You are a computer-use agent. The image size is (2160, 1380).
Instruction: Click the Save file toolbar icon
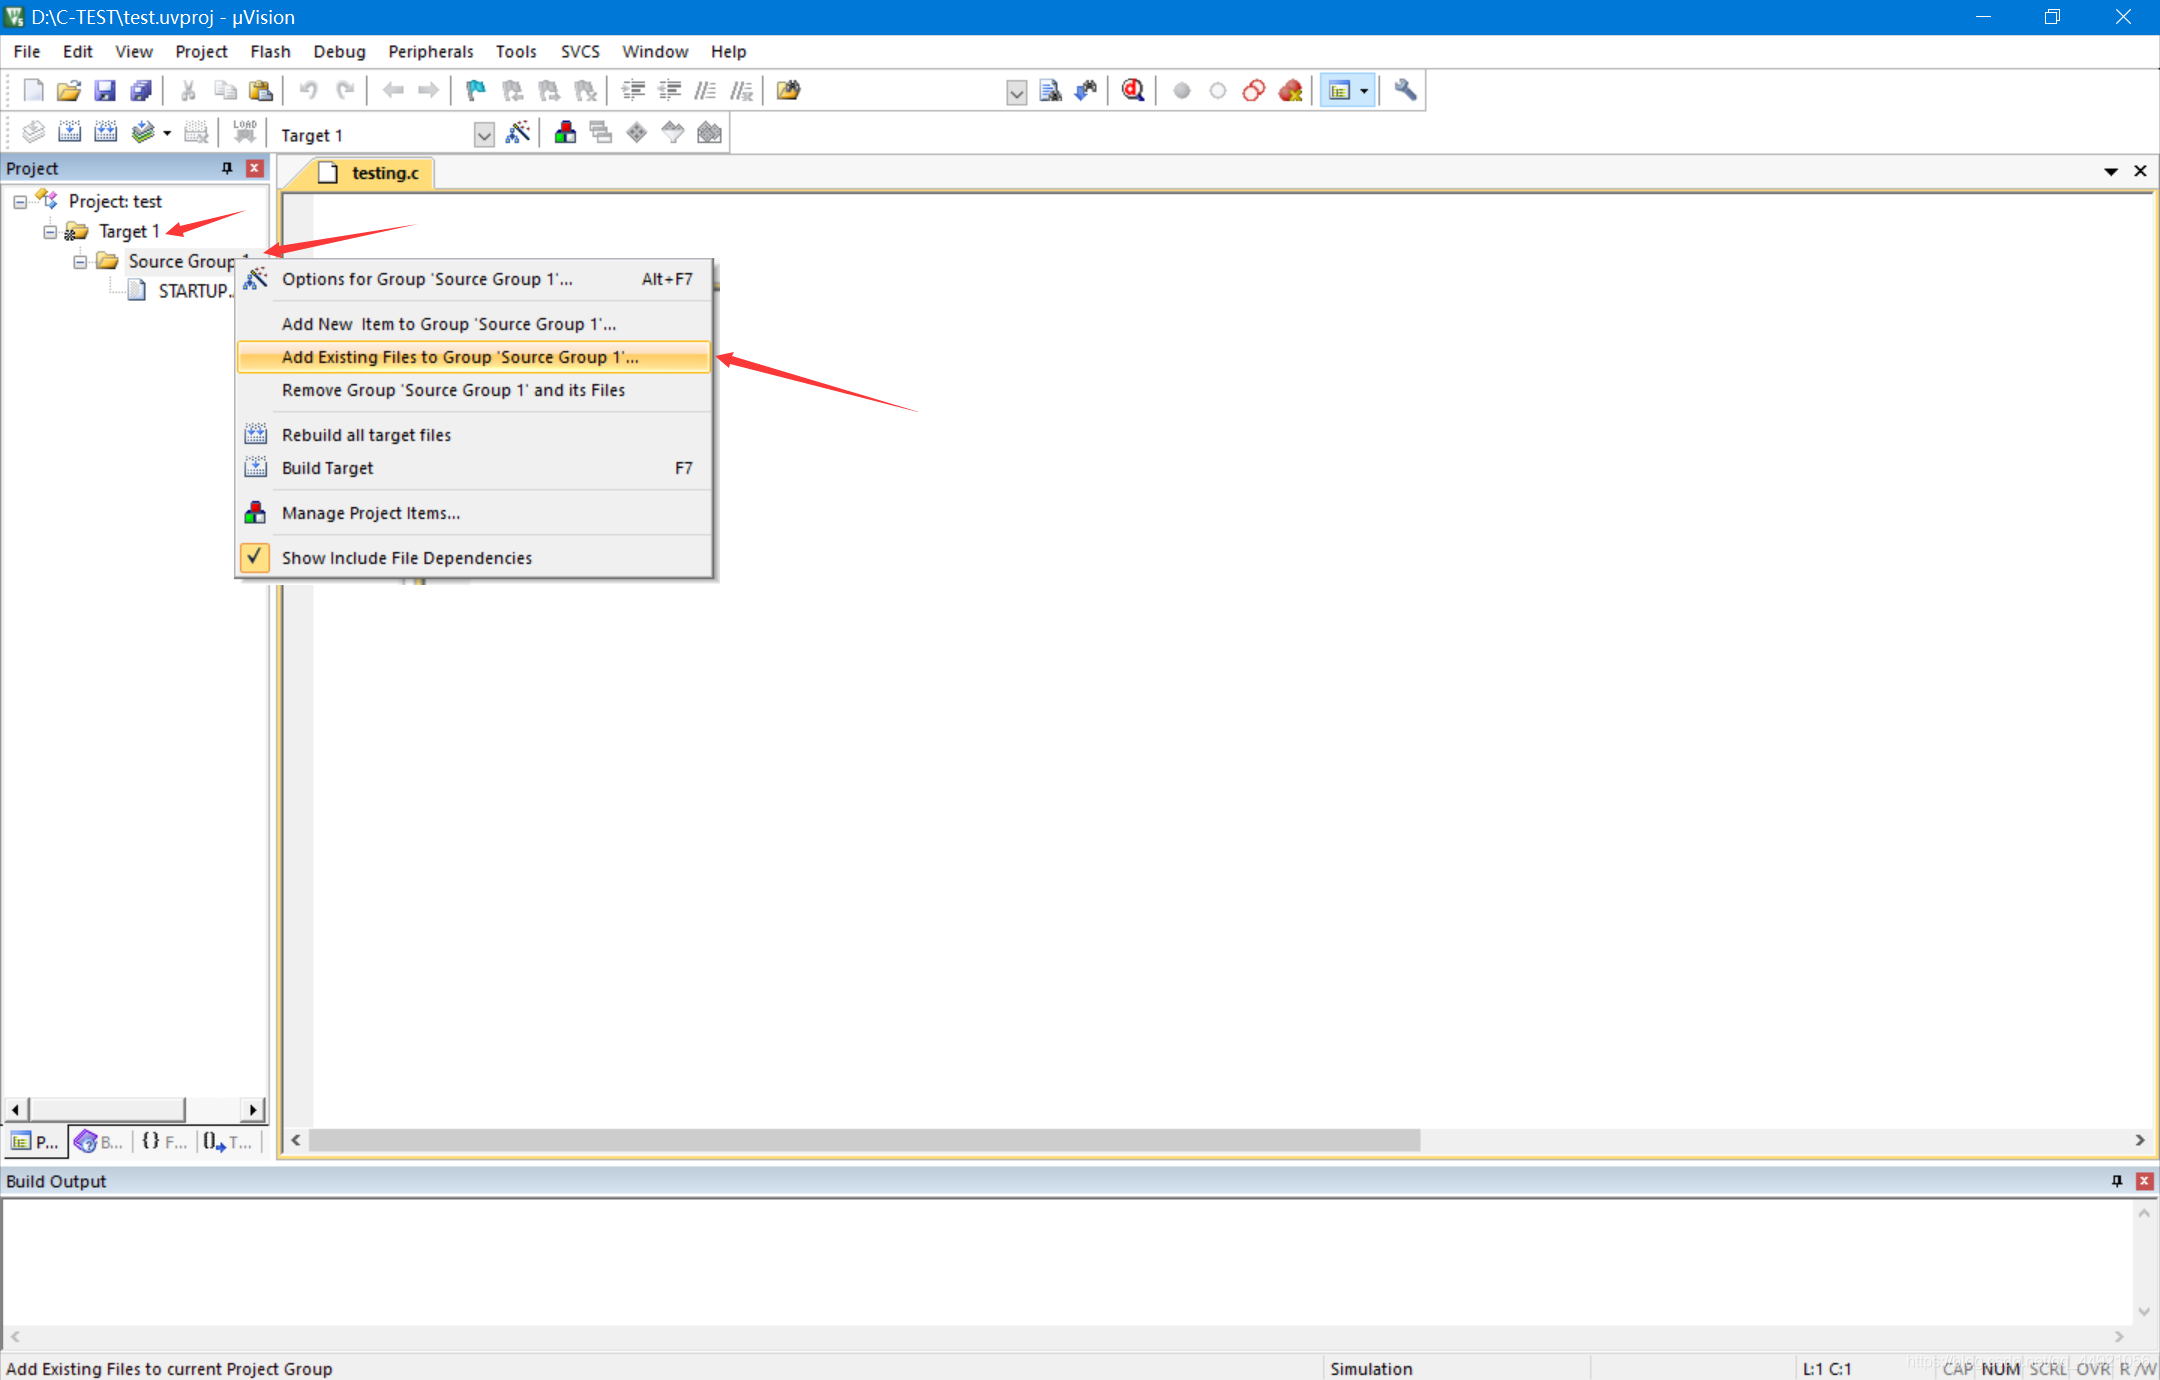(105, 91)
